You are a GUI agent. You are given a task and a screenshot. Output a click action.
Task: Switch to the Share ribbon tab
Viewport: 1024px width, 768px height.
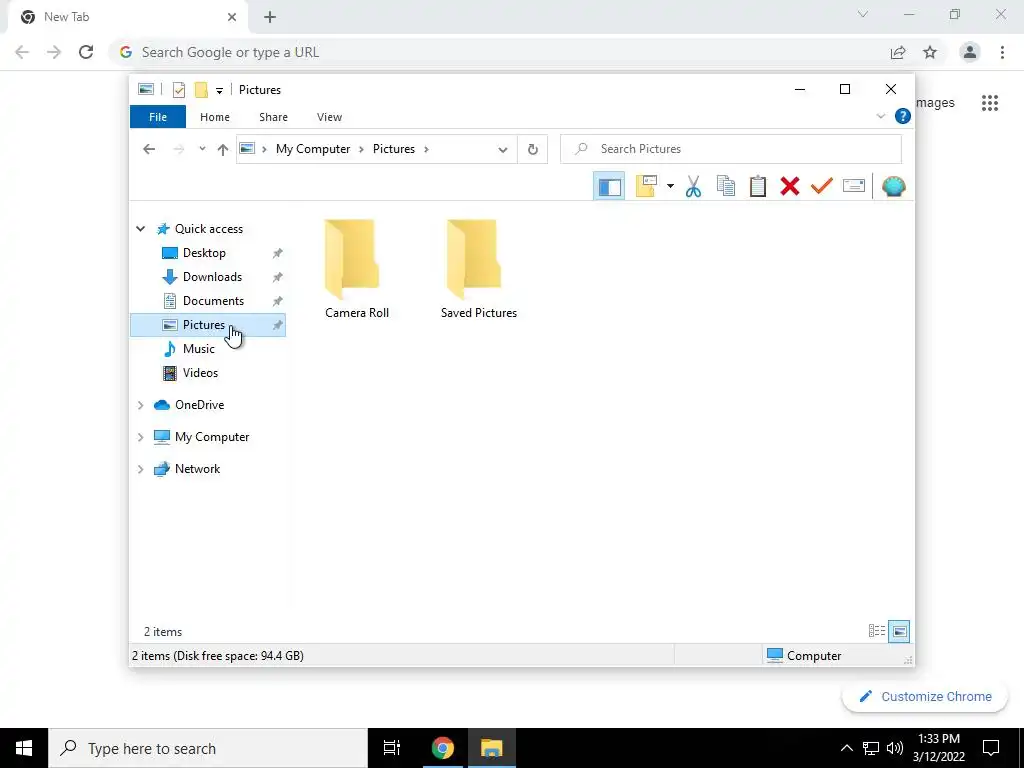273,117
